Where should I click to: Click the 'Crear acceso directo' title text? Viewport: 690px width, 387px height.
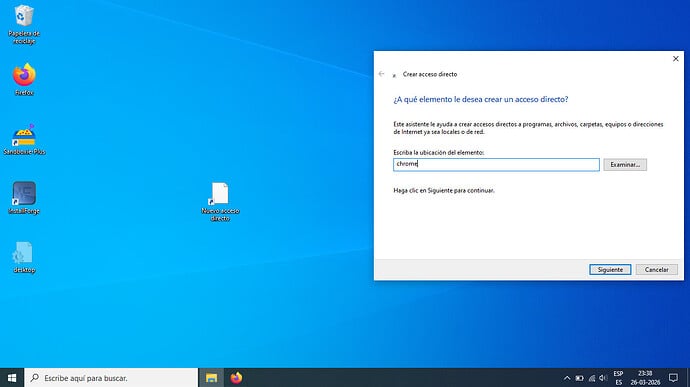[430, 74]
